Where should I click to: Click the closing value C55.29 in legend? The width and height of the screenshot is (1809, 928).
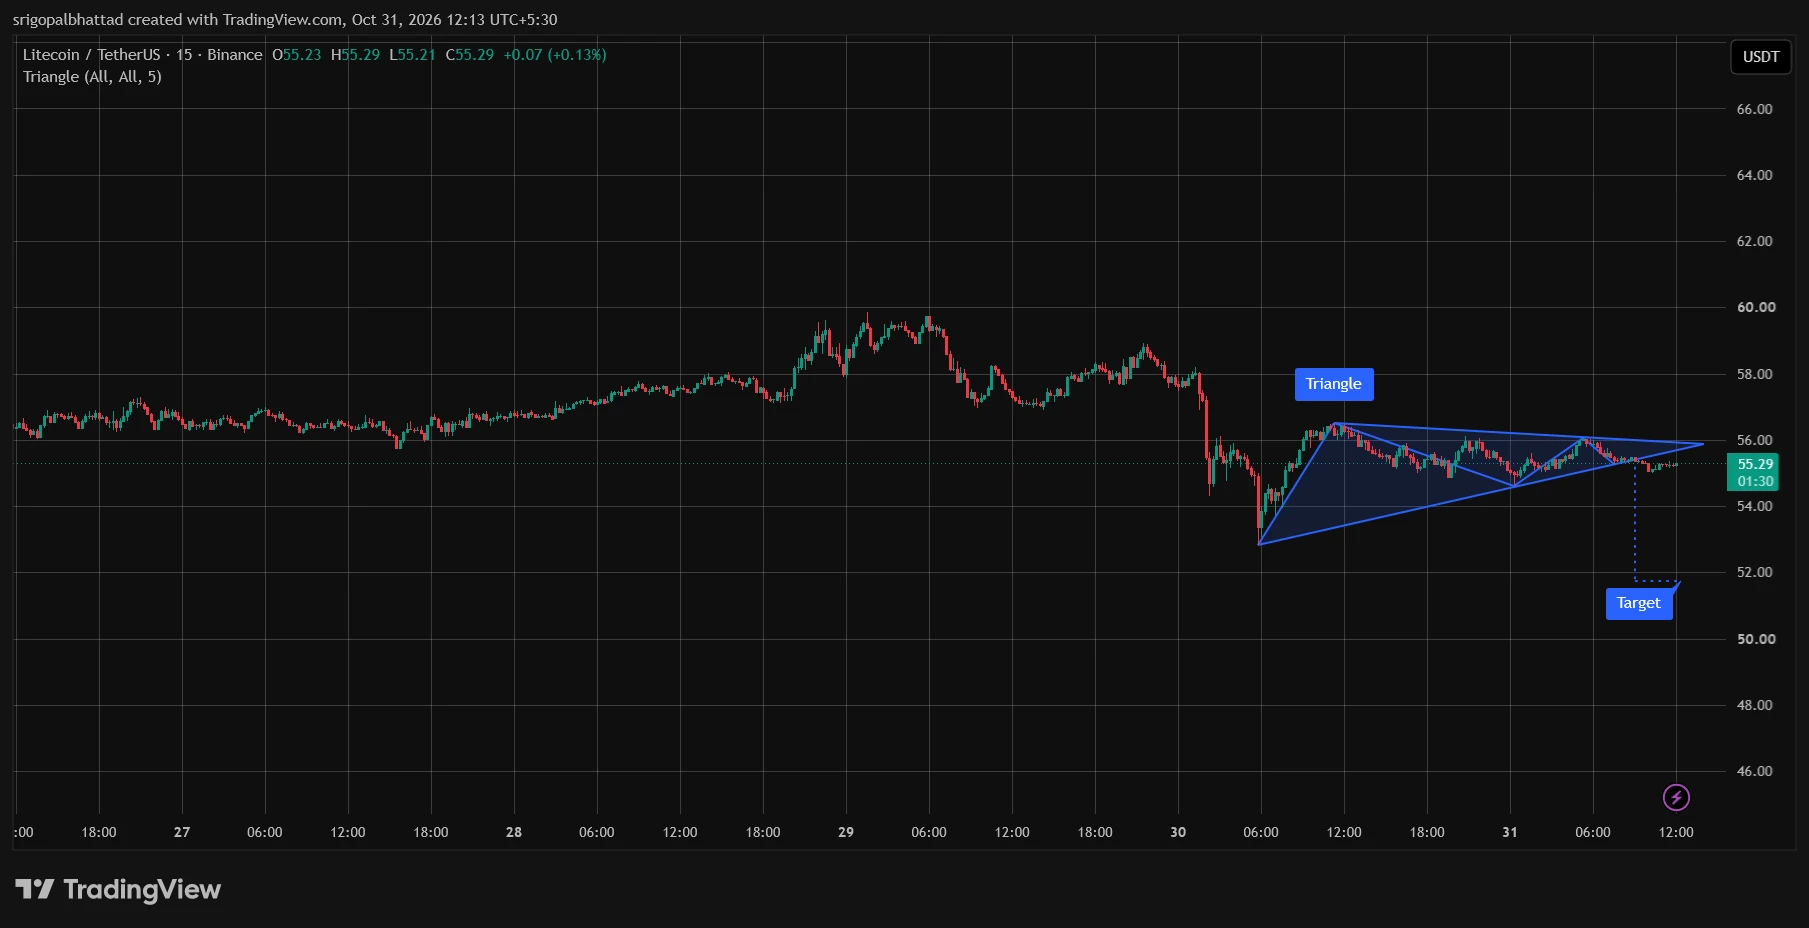point(470,55)
